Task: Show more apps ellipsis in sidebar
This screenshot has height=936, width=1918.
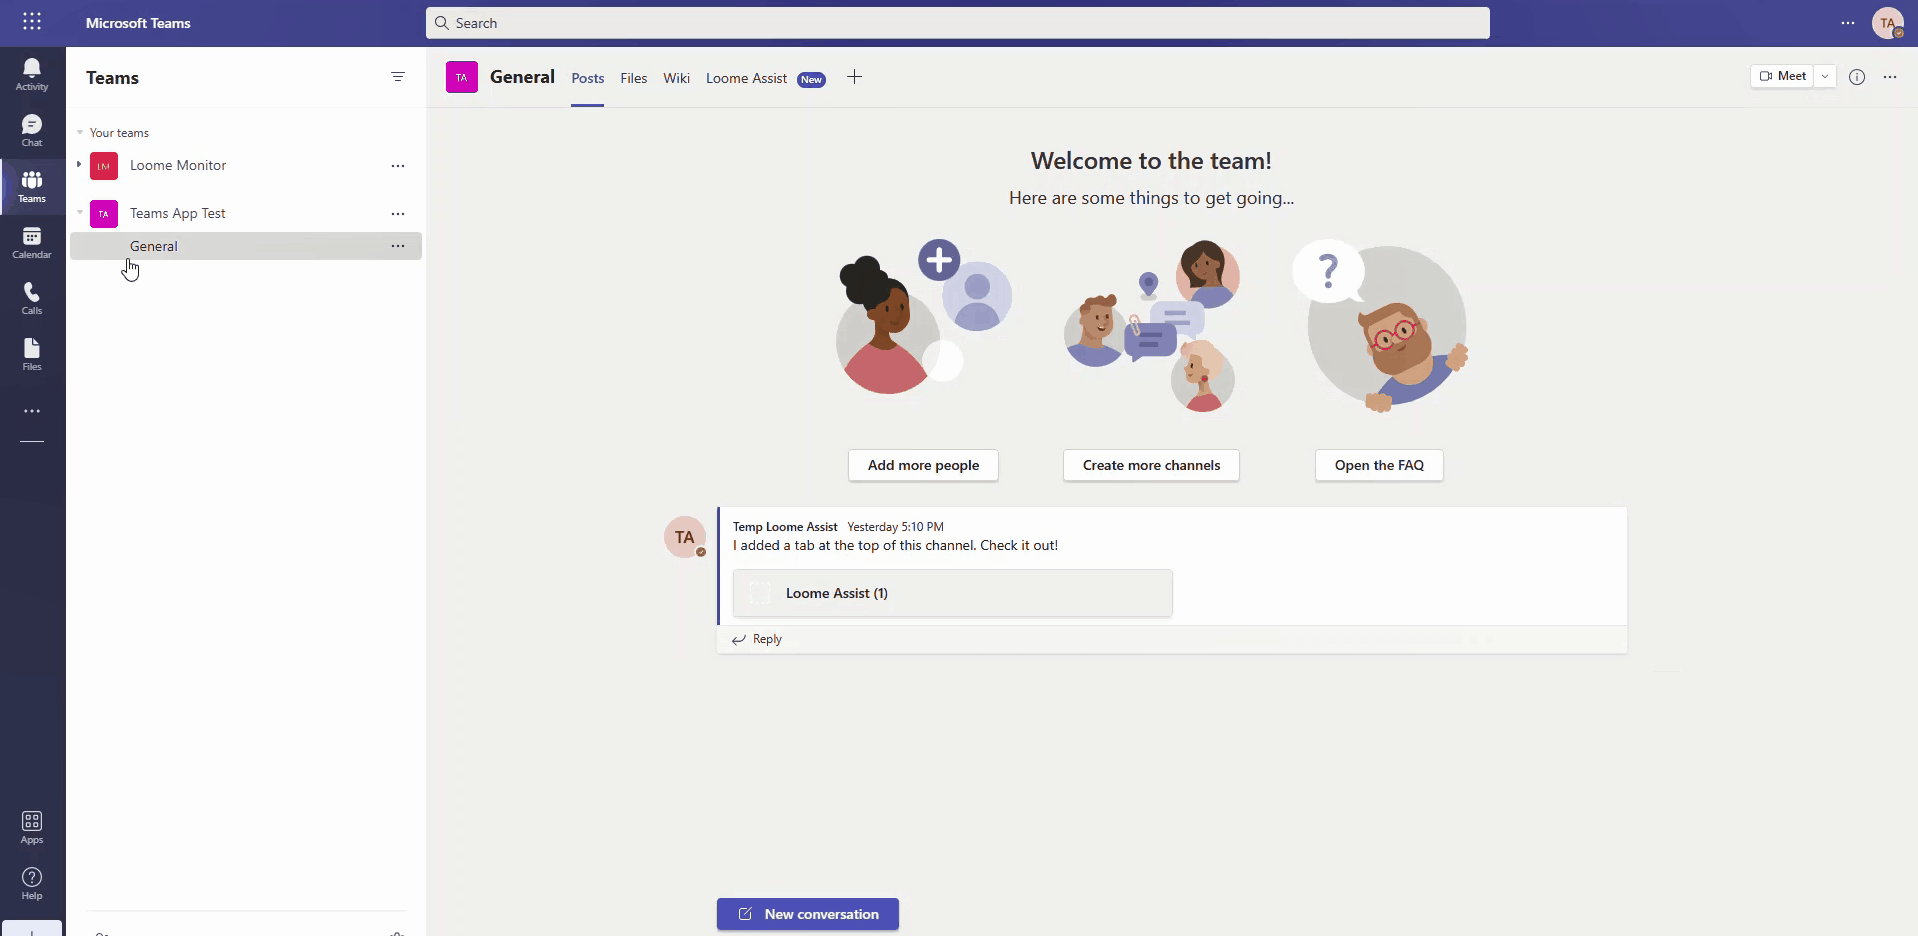Action: 32,411
